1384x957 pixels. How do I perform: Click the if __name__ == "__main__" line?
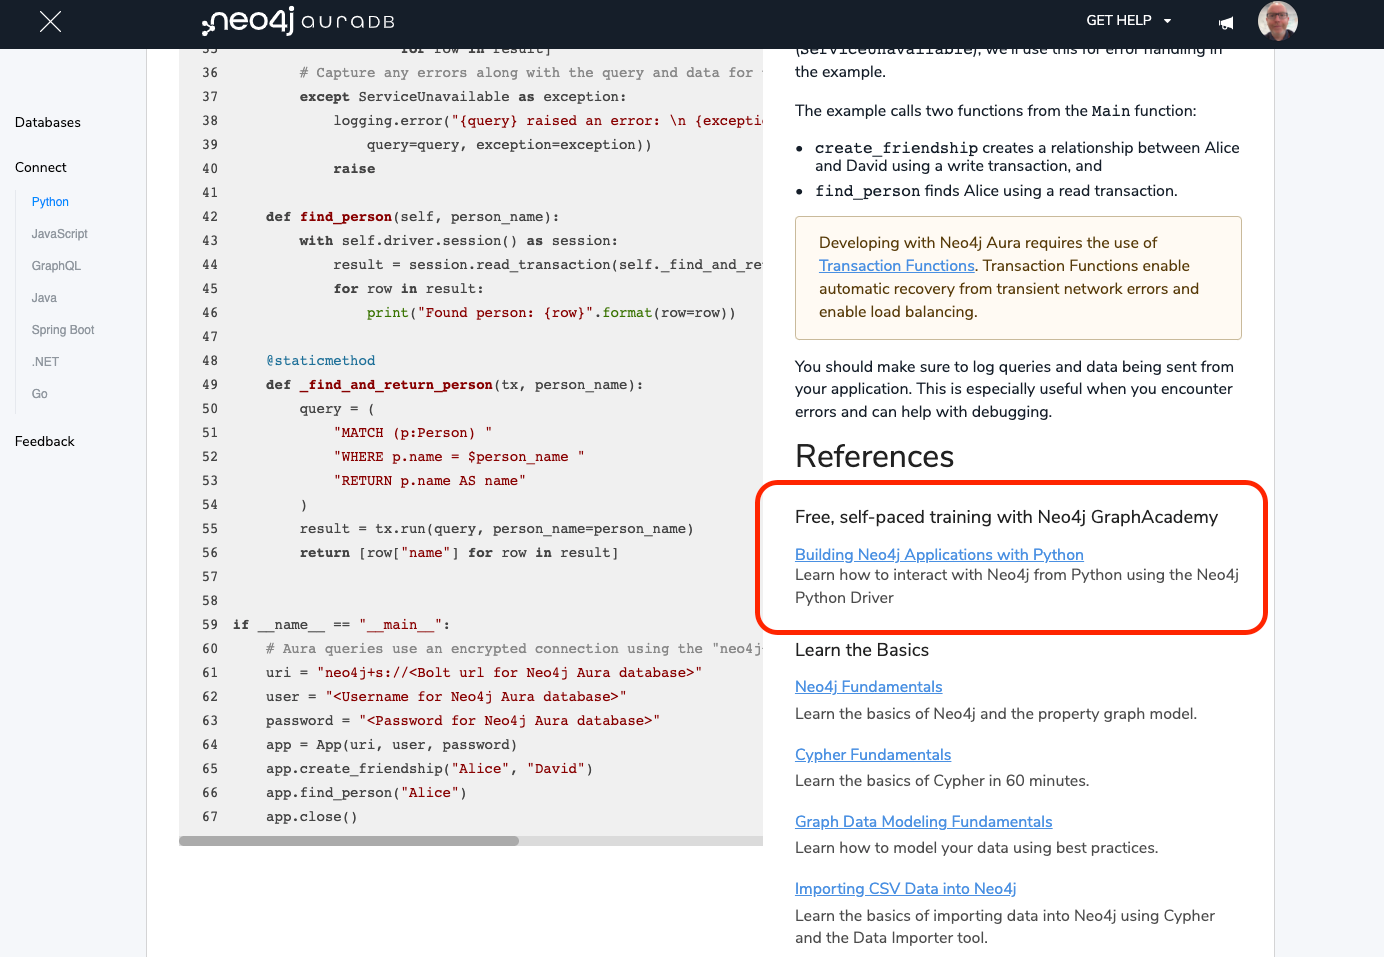342,625
